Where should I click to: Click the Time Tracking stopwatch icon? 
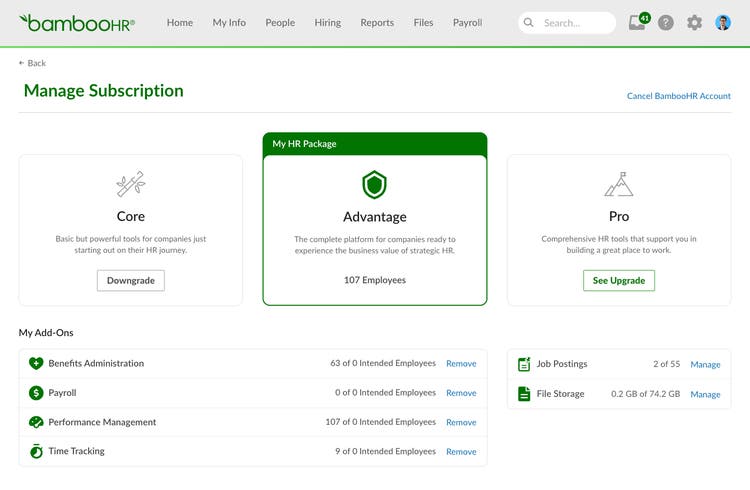[x=36, y=451]
